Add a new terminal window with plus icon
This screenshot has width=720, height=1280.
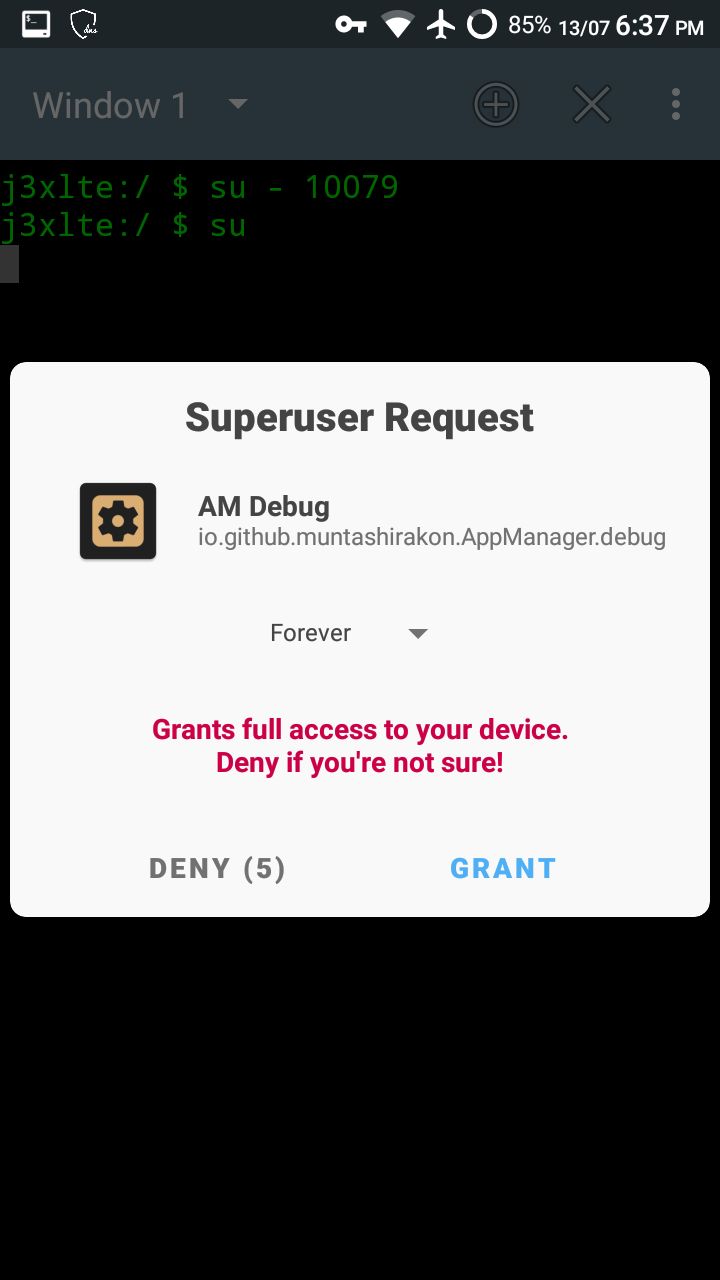point(496,104)
